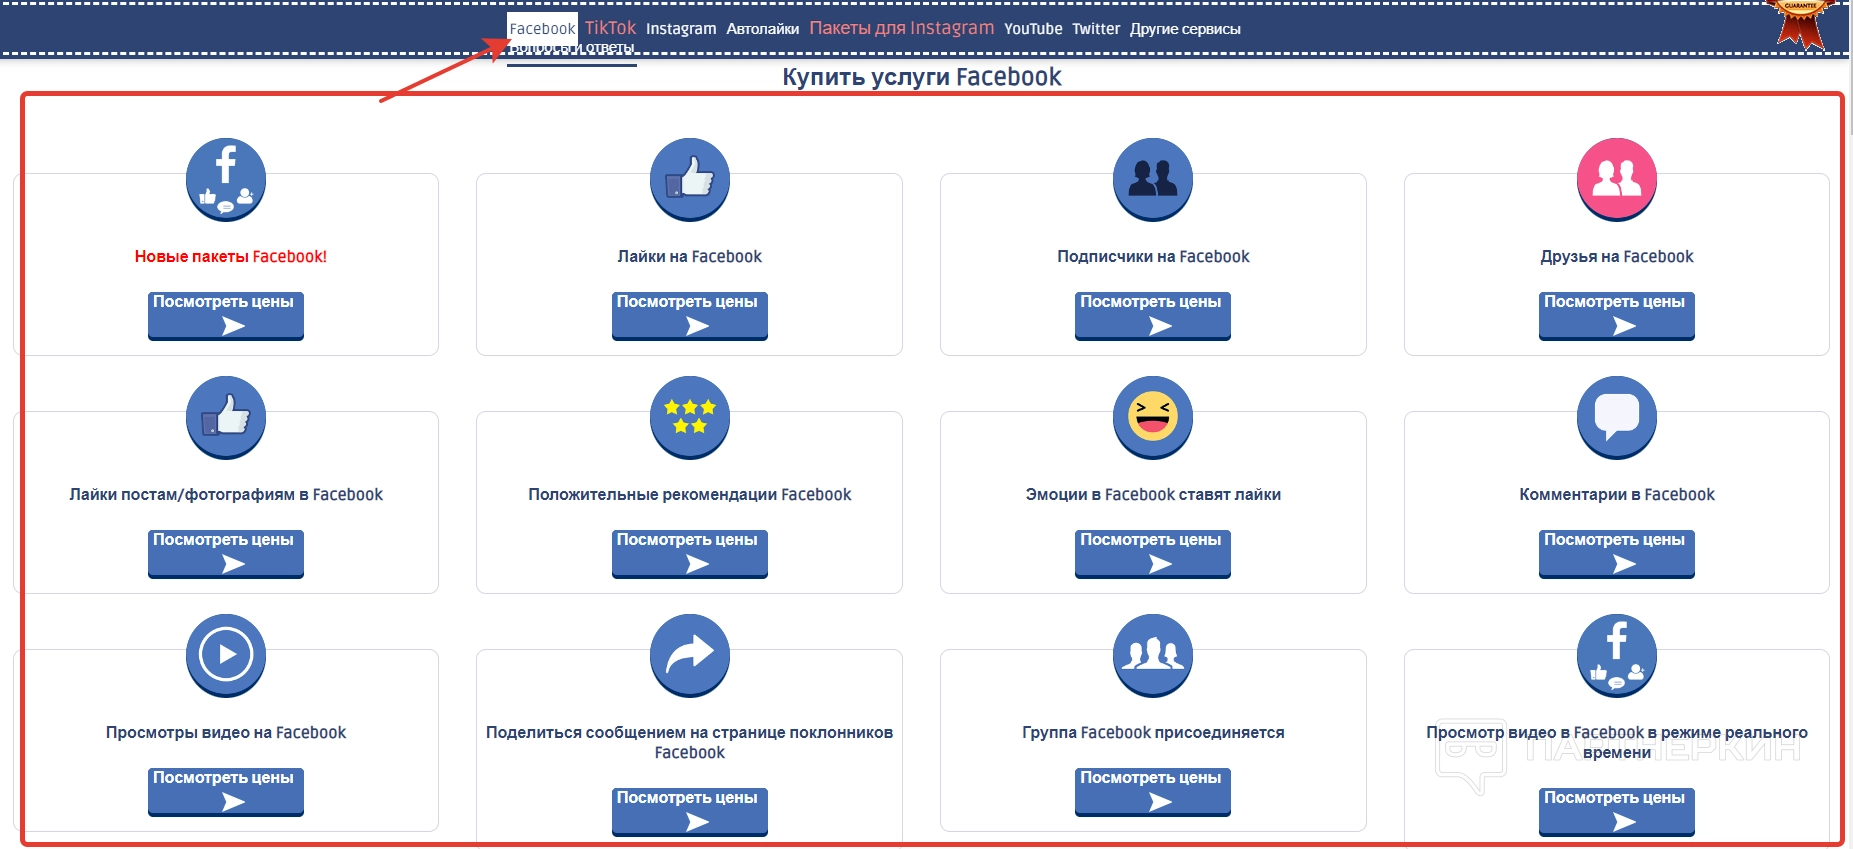Click "Группа Facebook присоединяется" title

[1153, 733]
